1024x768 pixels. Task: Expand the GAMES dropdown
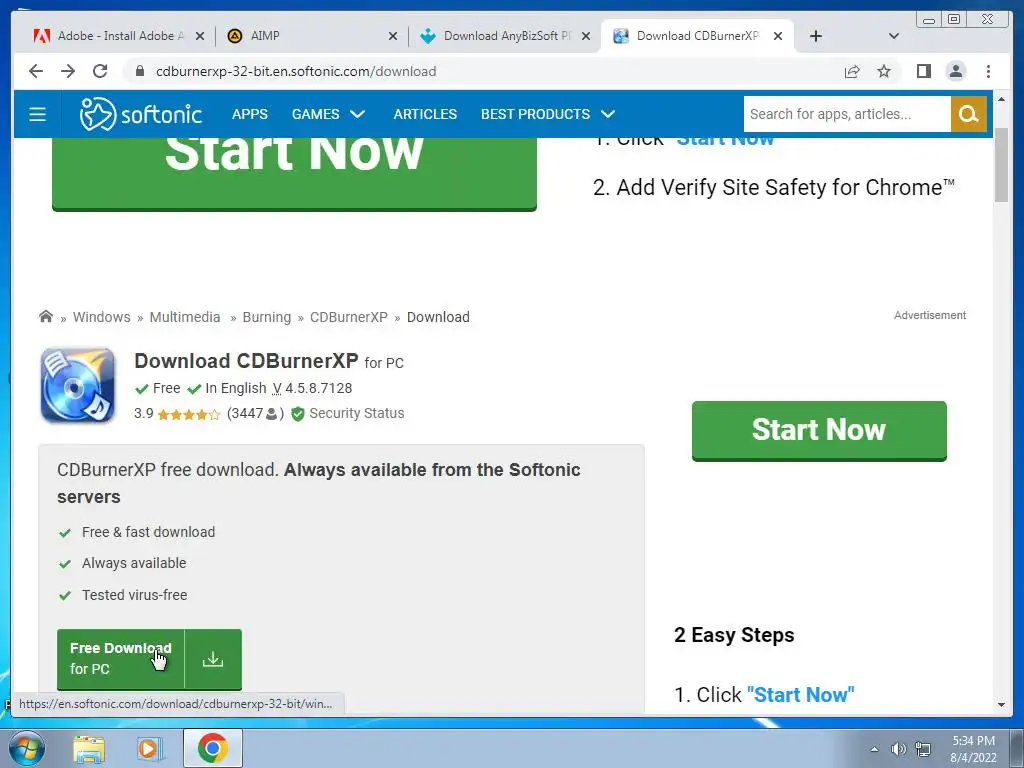328,114
